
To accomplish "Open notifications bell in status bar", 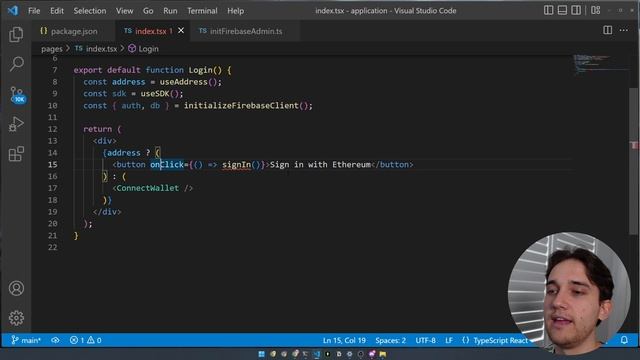I will [624, 340].
